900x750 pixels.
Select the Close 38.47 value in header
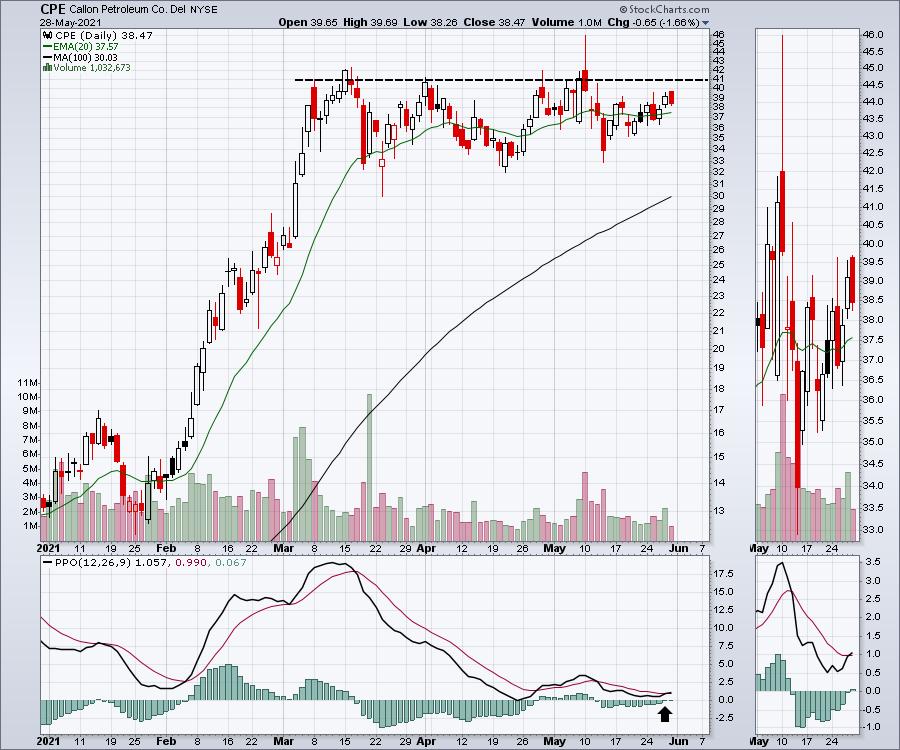tap(494, 22)
